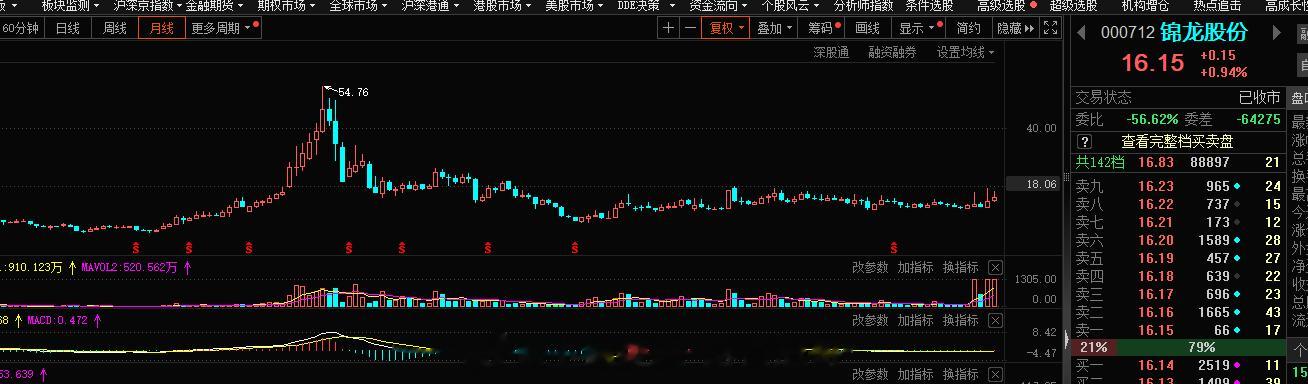Viewport: 1308px width, 384px height.
Task: Click 热点追击 in the top bar
Action: click(x=1217, y=6)
